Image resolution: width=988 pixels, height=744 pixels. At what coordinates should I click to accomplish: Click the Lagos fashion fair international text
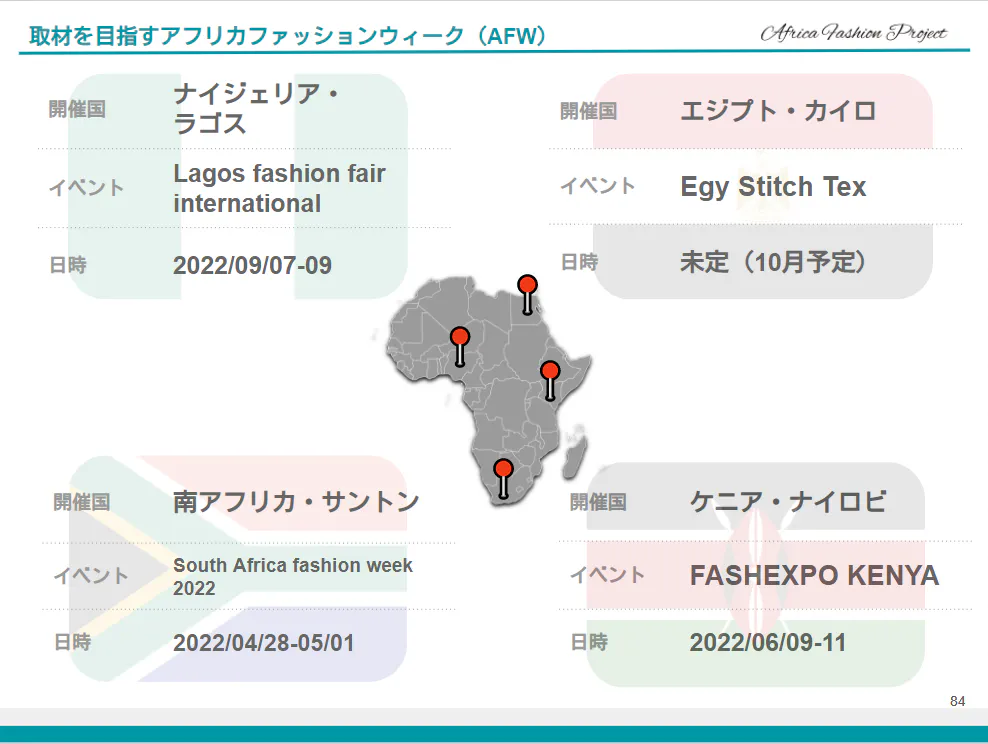click(279, 188)
